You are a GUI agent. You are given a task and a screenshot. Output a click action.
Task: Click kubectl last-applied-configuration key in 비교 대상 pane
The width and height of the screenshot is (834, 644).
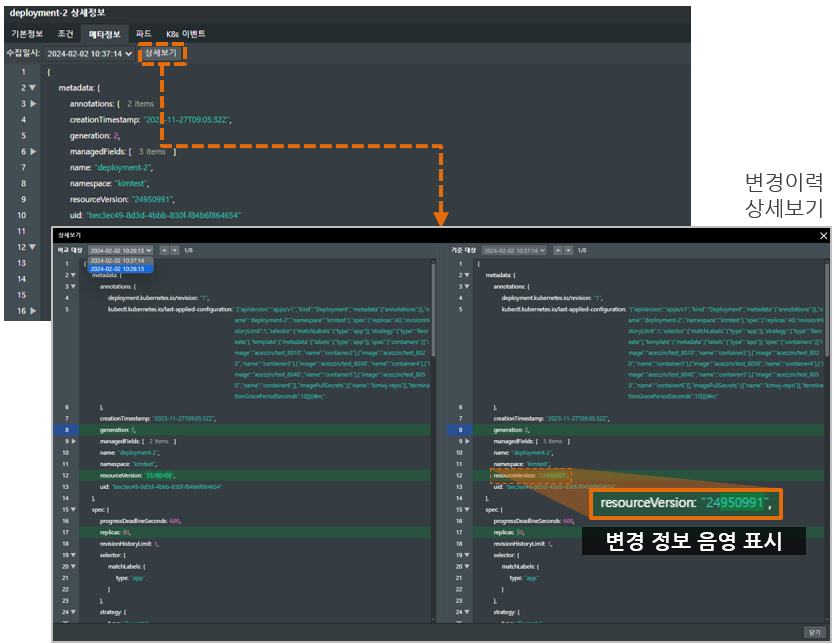click(170, 310)
